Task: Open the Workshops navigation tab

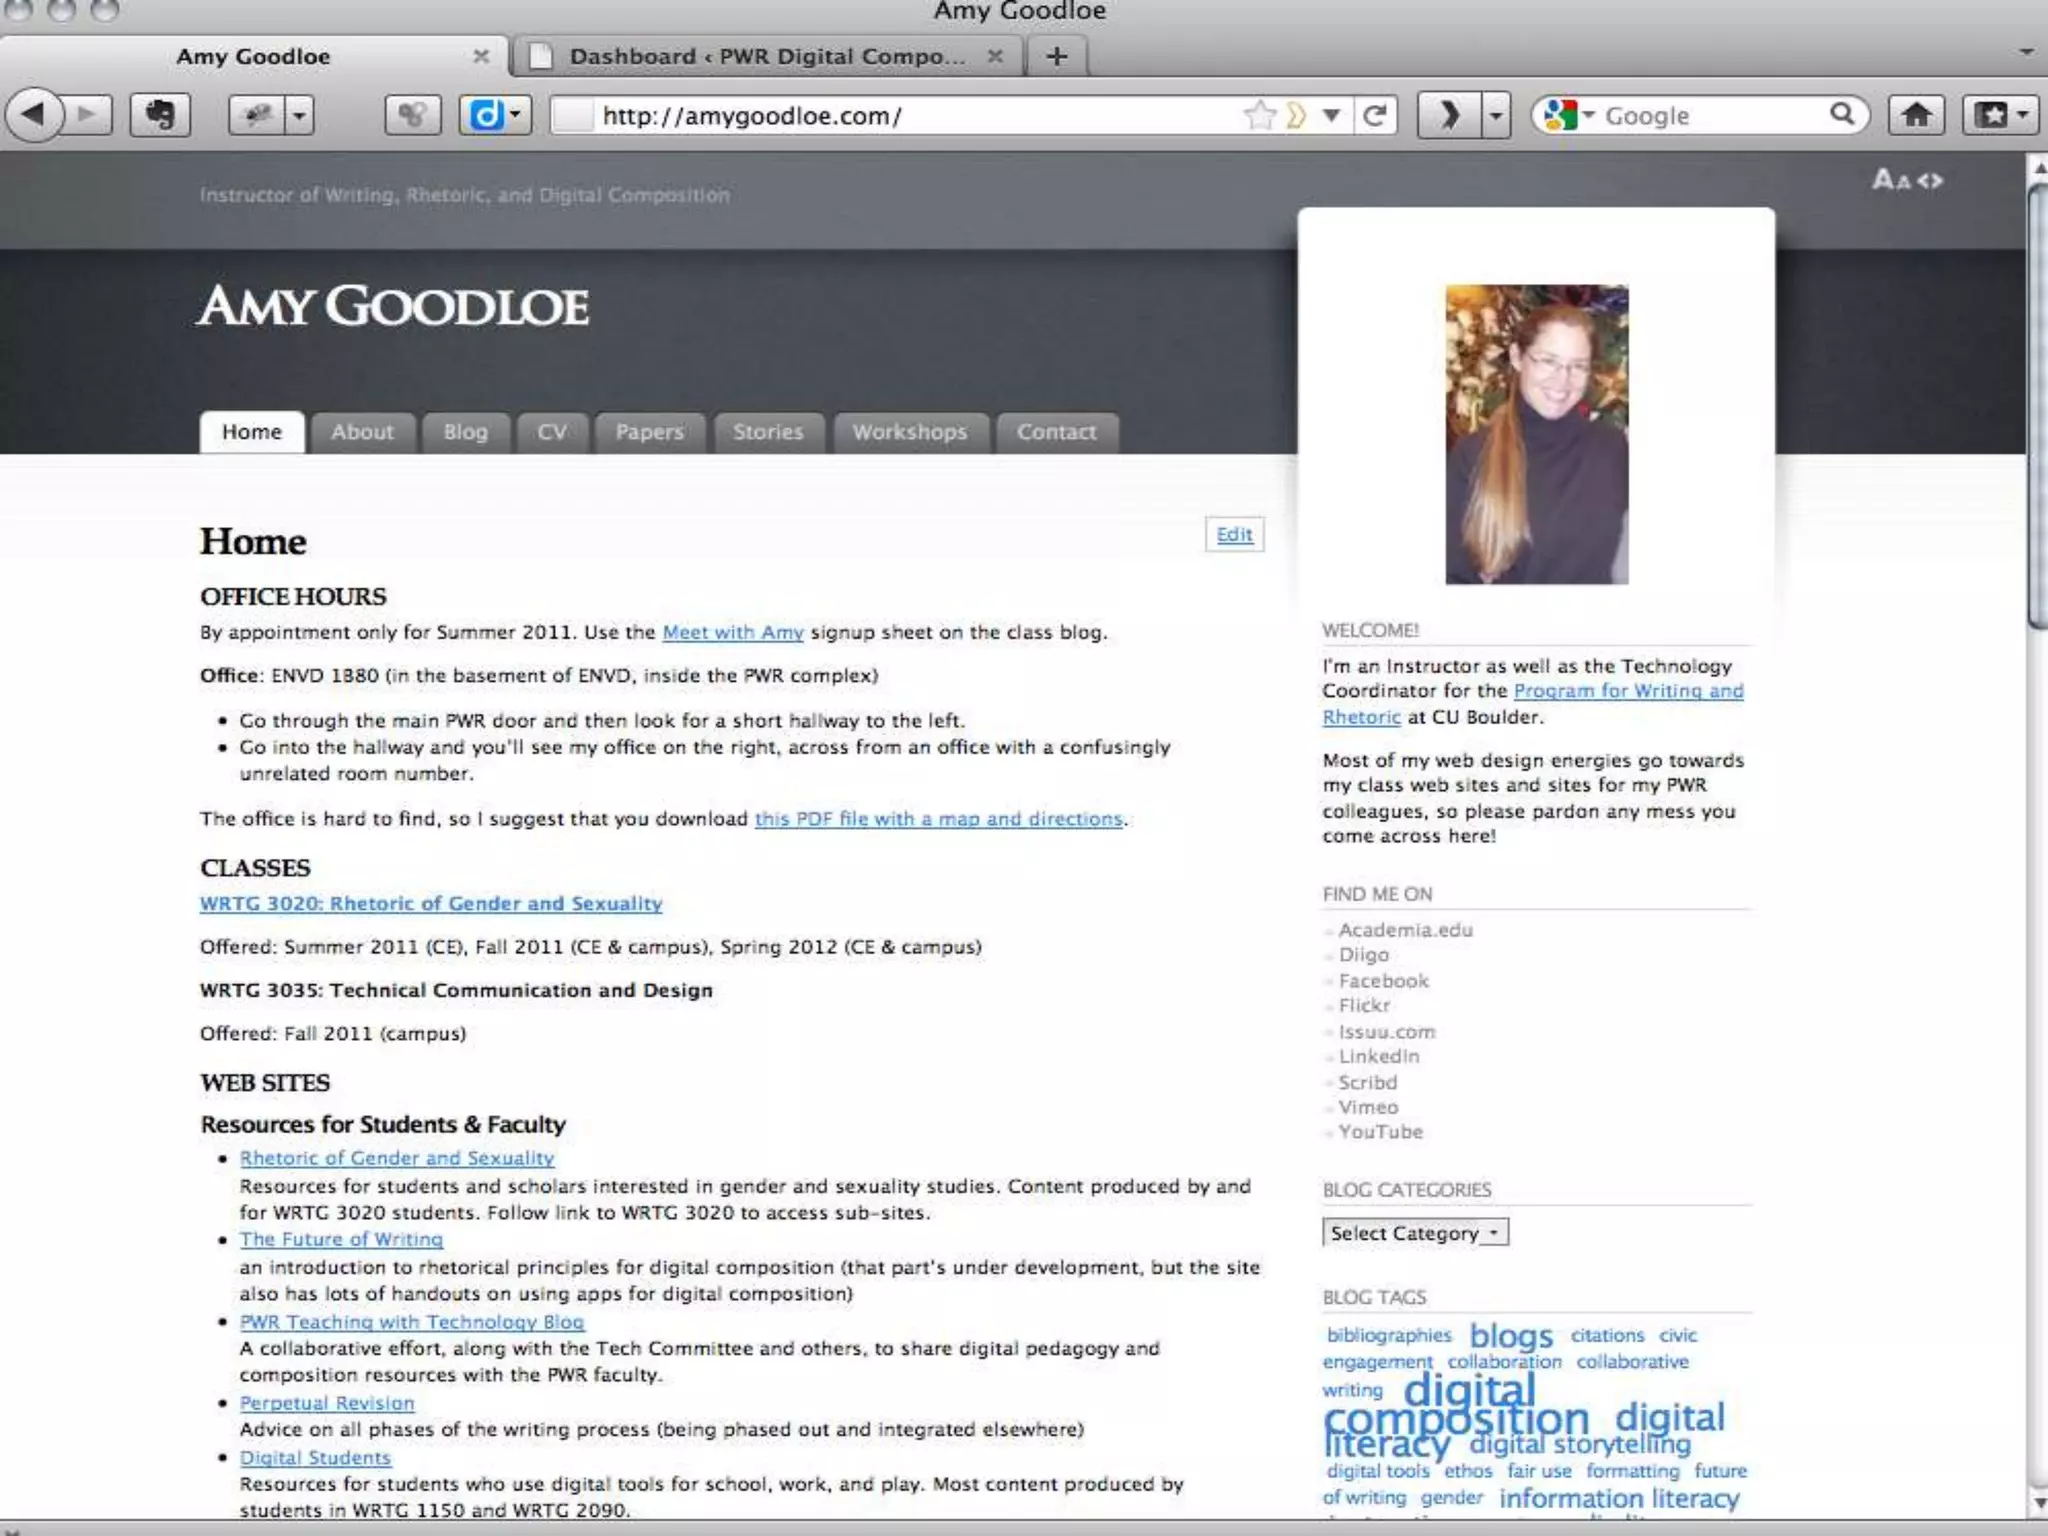Action: [x=909, y=432]
